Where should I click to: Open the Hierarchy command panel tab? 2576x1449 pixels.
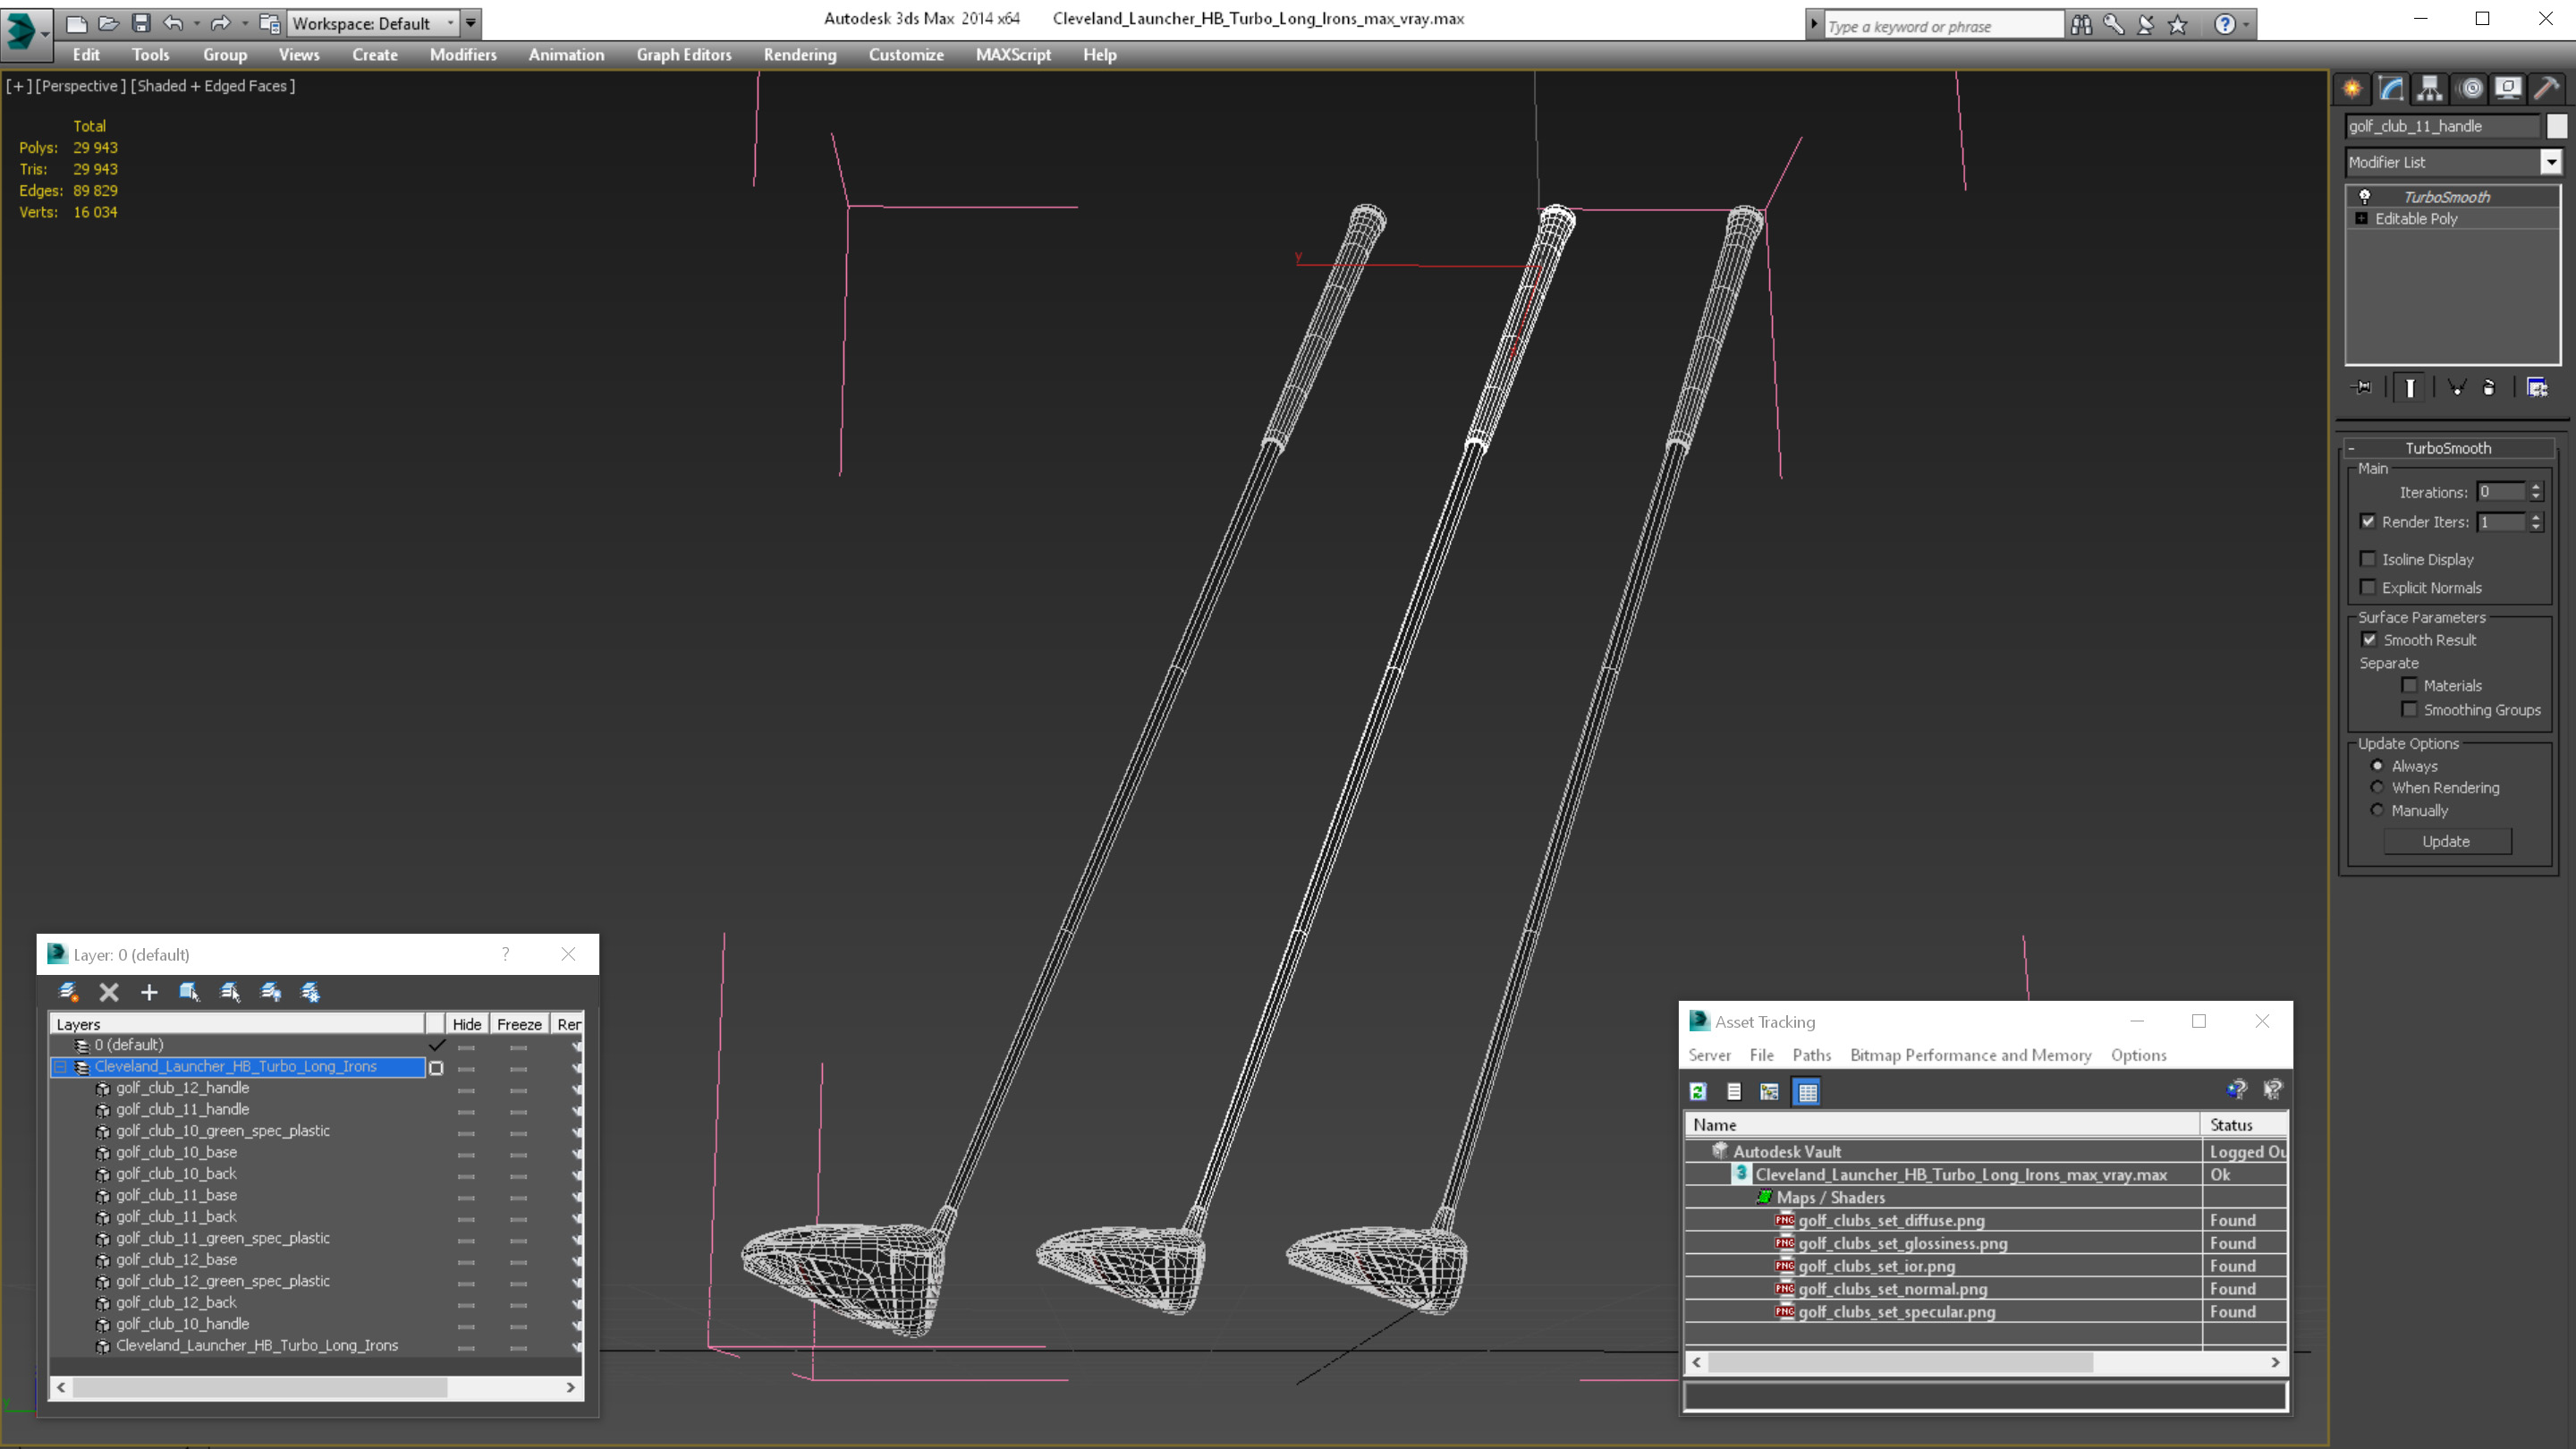pyautogui.click(x=2429, y=88)
